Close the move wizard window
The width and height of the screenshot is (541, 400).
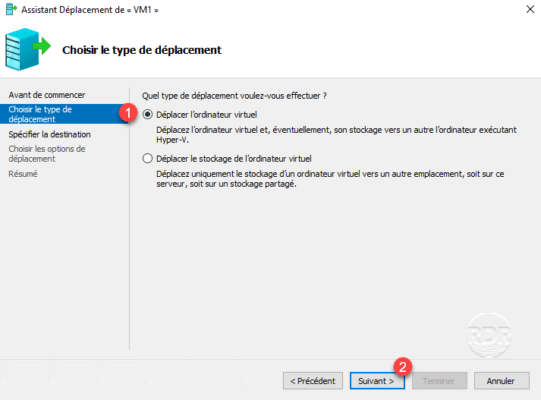pyautogui.click(x=530, y=9)
